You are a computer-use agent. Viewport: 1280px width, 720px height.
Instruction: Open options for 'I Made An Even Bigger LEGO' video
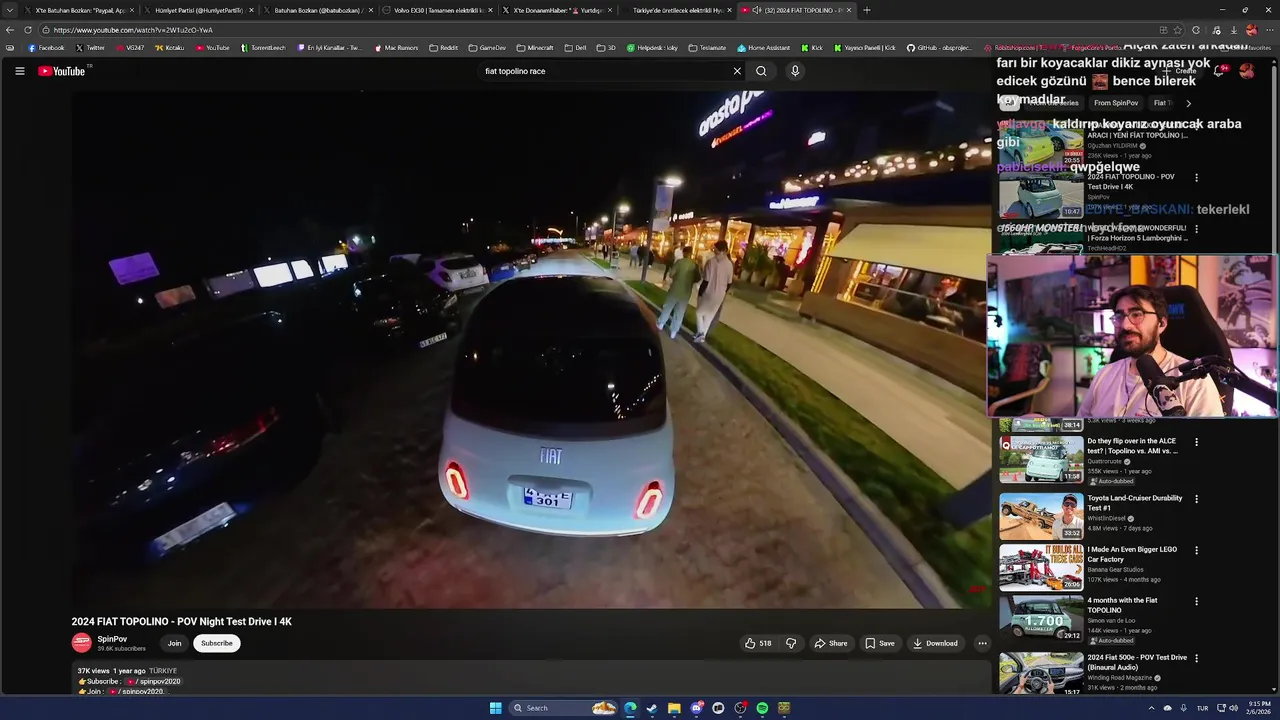coord(1196,550)
